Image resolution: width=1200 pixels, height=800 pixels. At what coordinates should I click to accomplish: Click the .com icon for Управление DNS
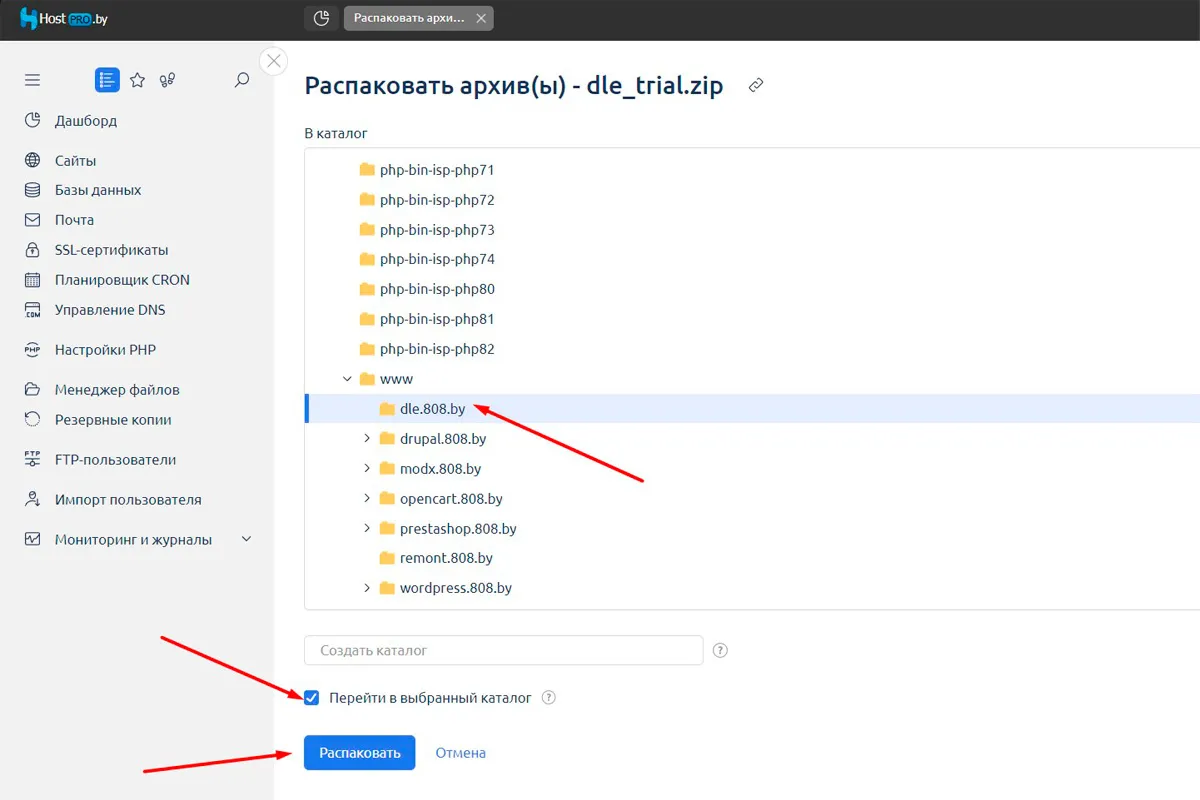tap(33, 310)
